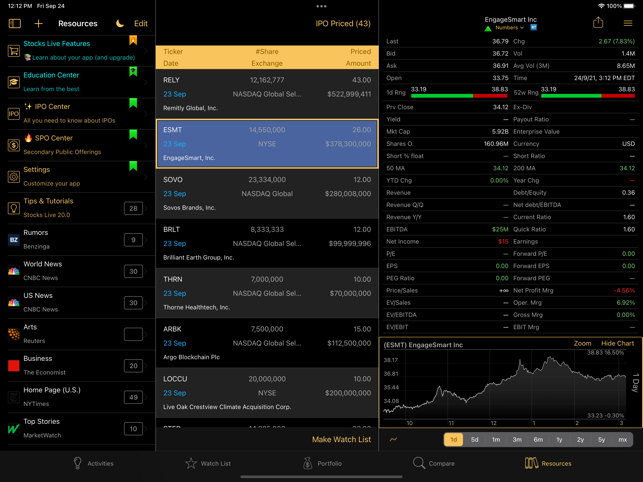Select the 3m chart range
Screen dimensions: 643x482
pos(517,439)
